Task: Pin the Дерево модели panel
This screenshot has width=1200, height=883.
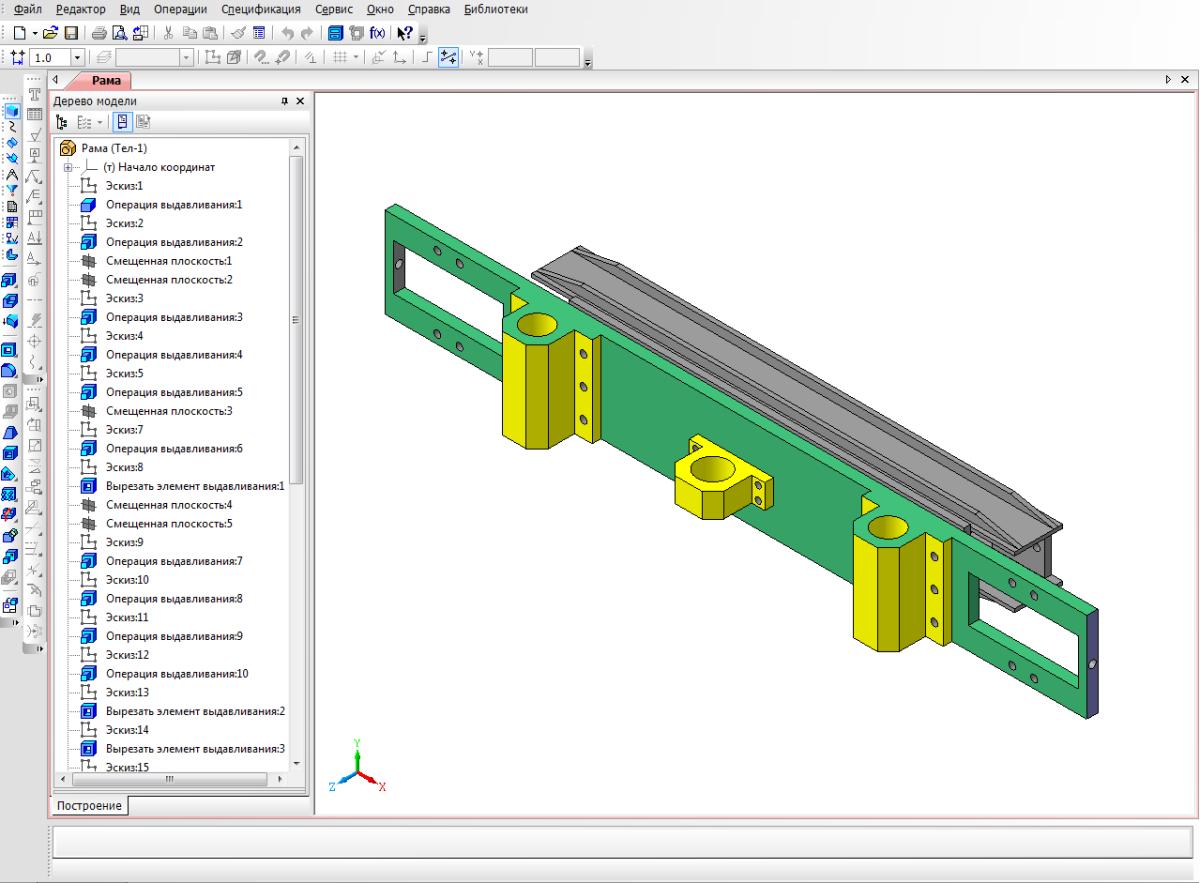Action: [284, 101]
